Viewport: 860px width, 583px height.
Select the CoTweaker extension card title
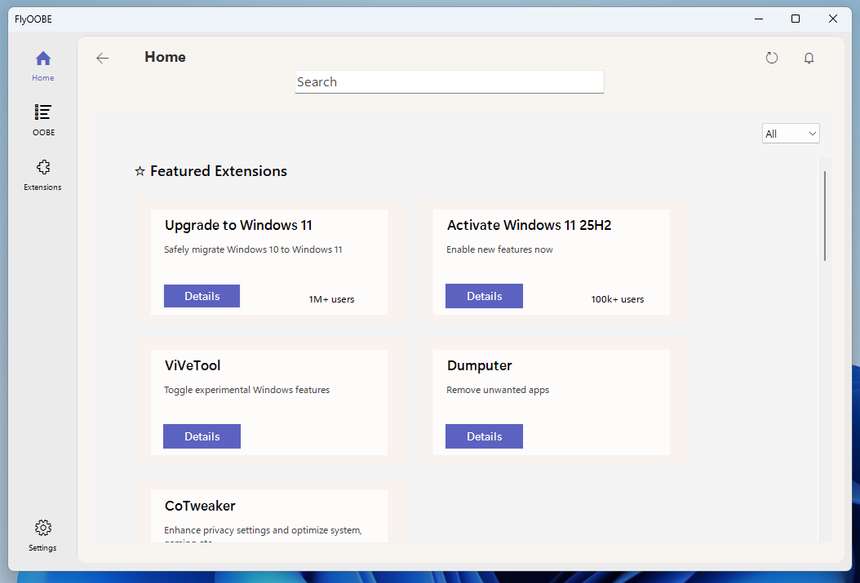[x=200, y=506]
